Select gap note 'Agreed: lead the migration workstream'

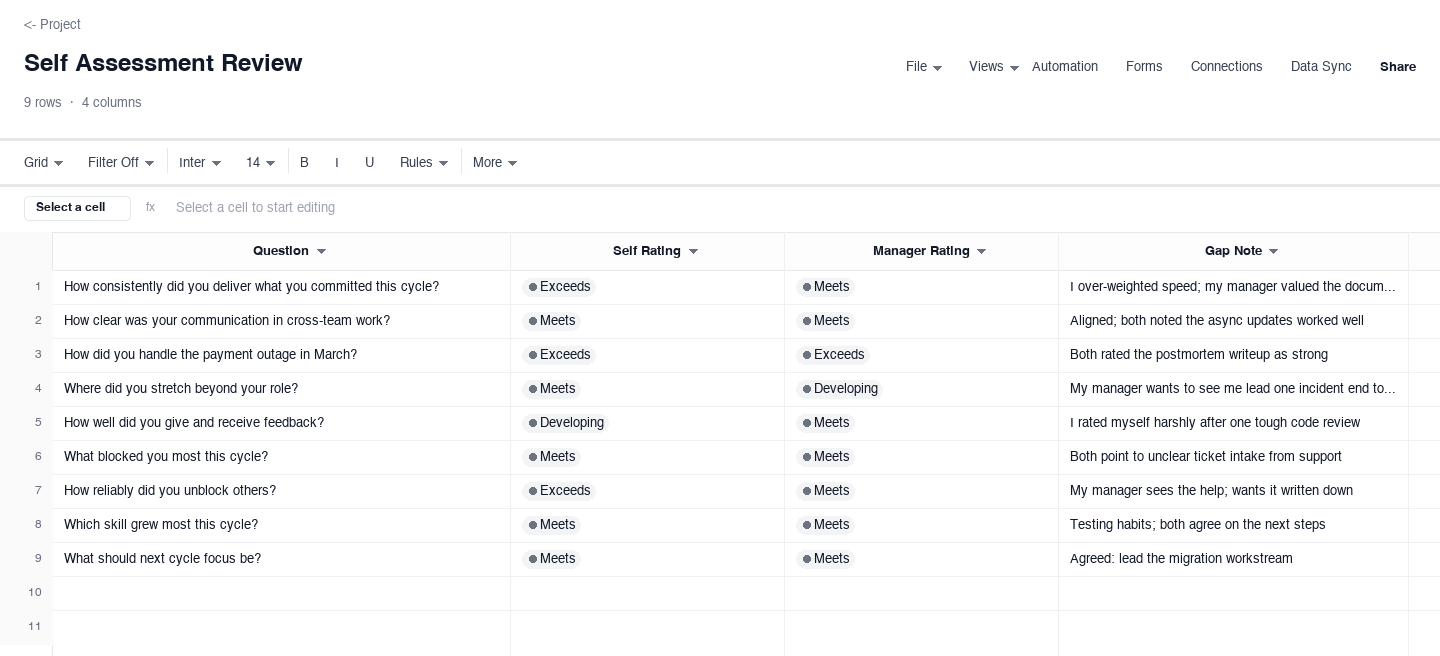click(1233, 559)
